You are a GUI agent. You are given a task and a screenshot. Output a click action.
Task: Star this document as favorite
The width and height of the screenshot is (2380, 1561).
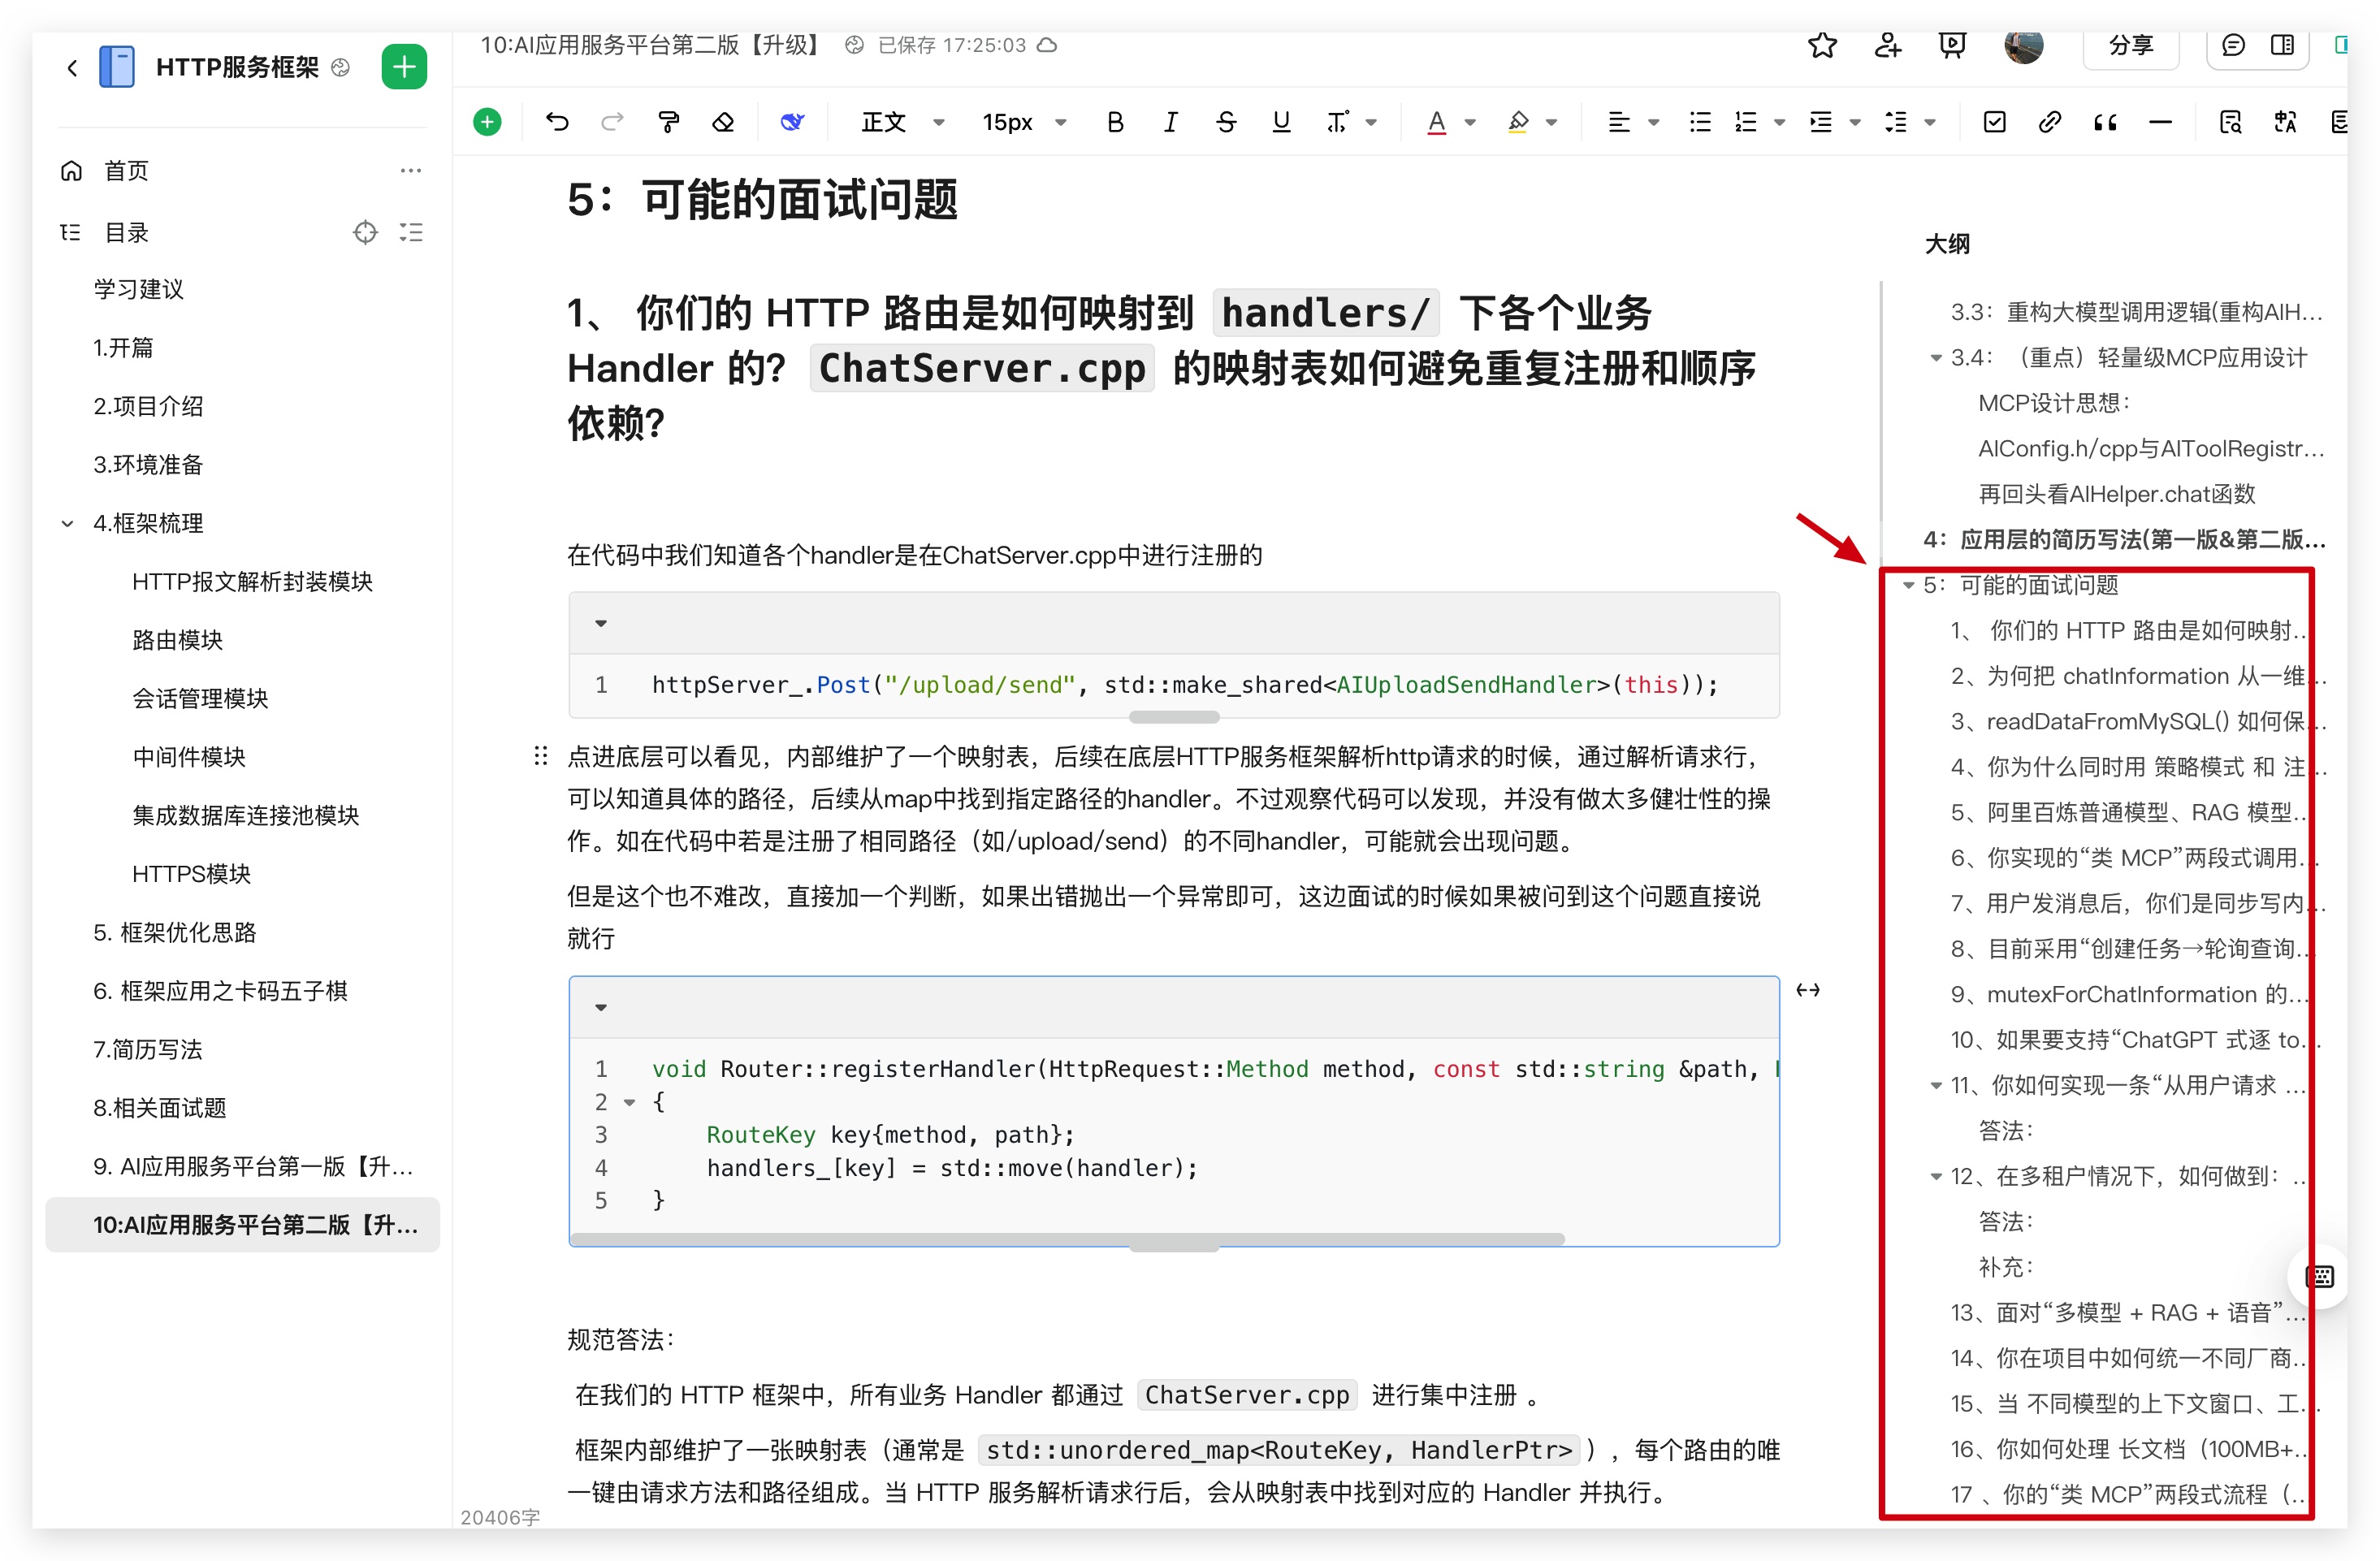tap(1822, 45)
